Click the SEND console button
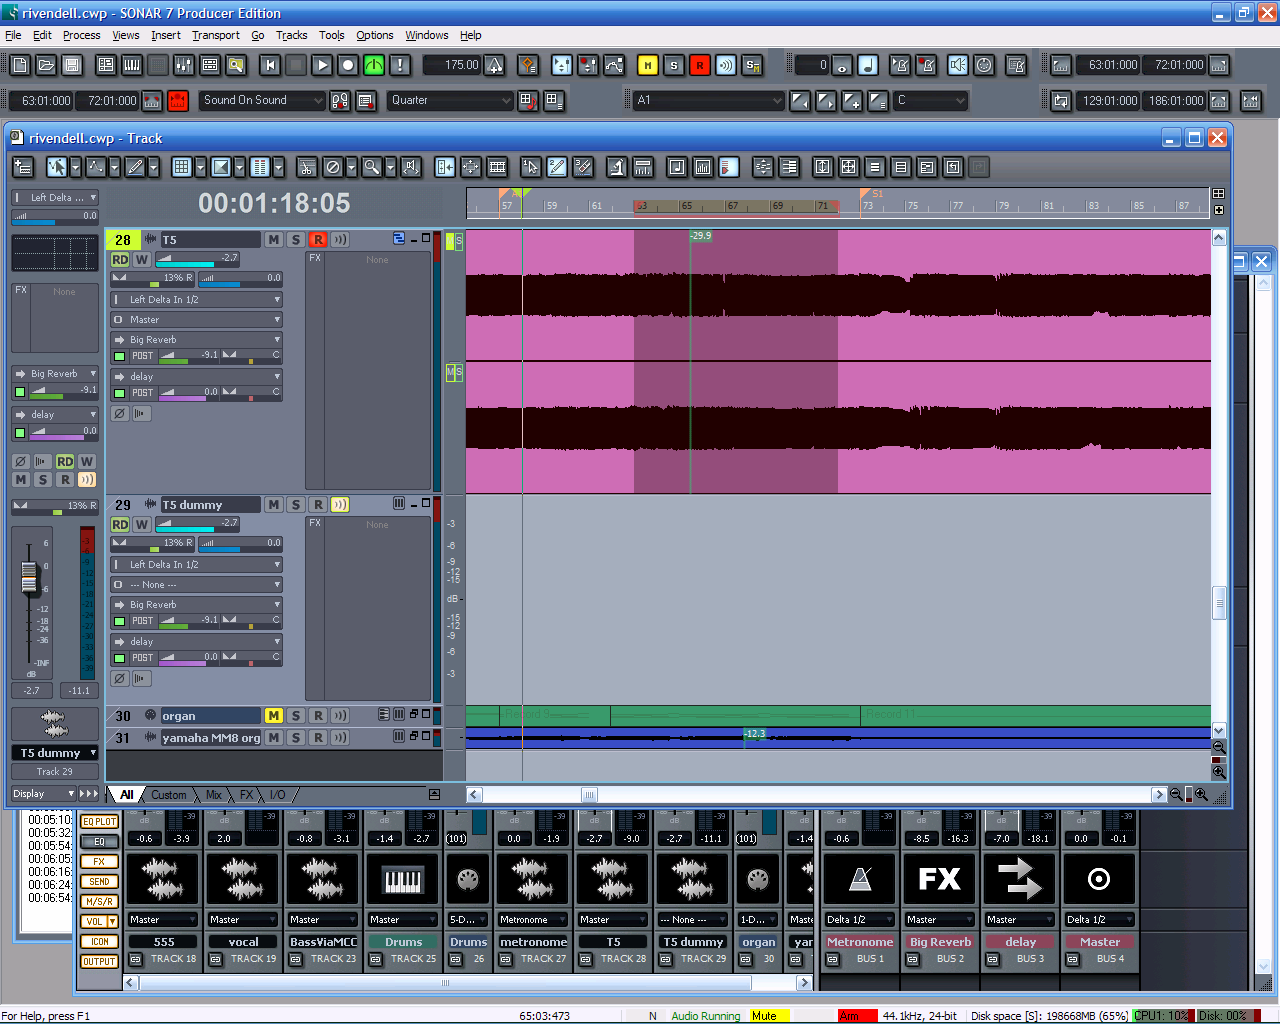1280x1024 pixels. (99, 882)
